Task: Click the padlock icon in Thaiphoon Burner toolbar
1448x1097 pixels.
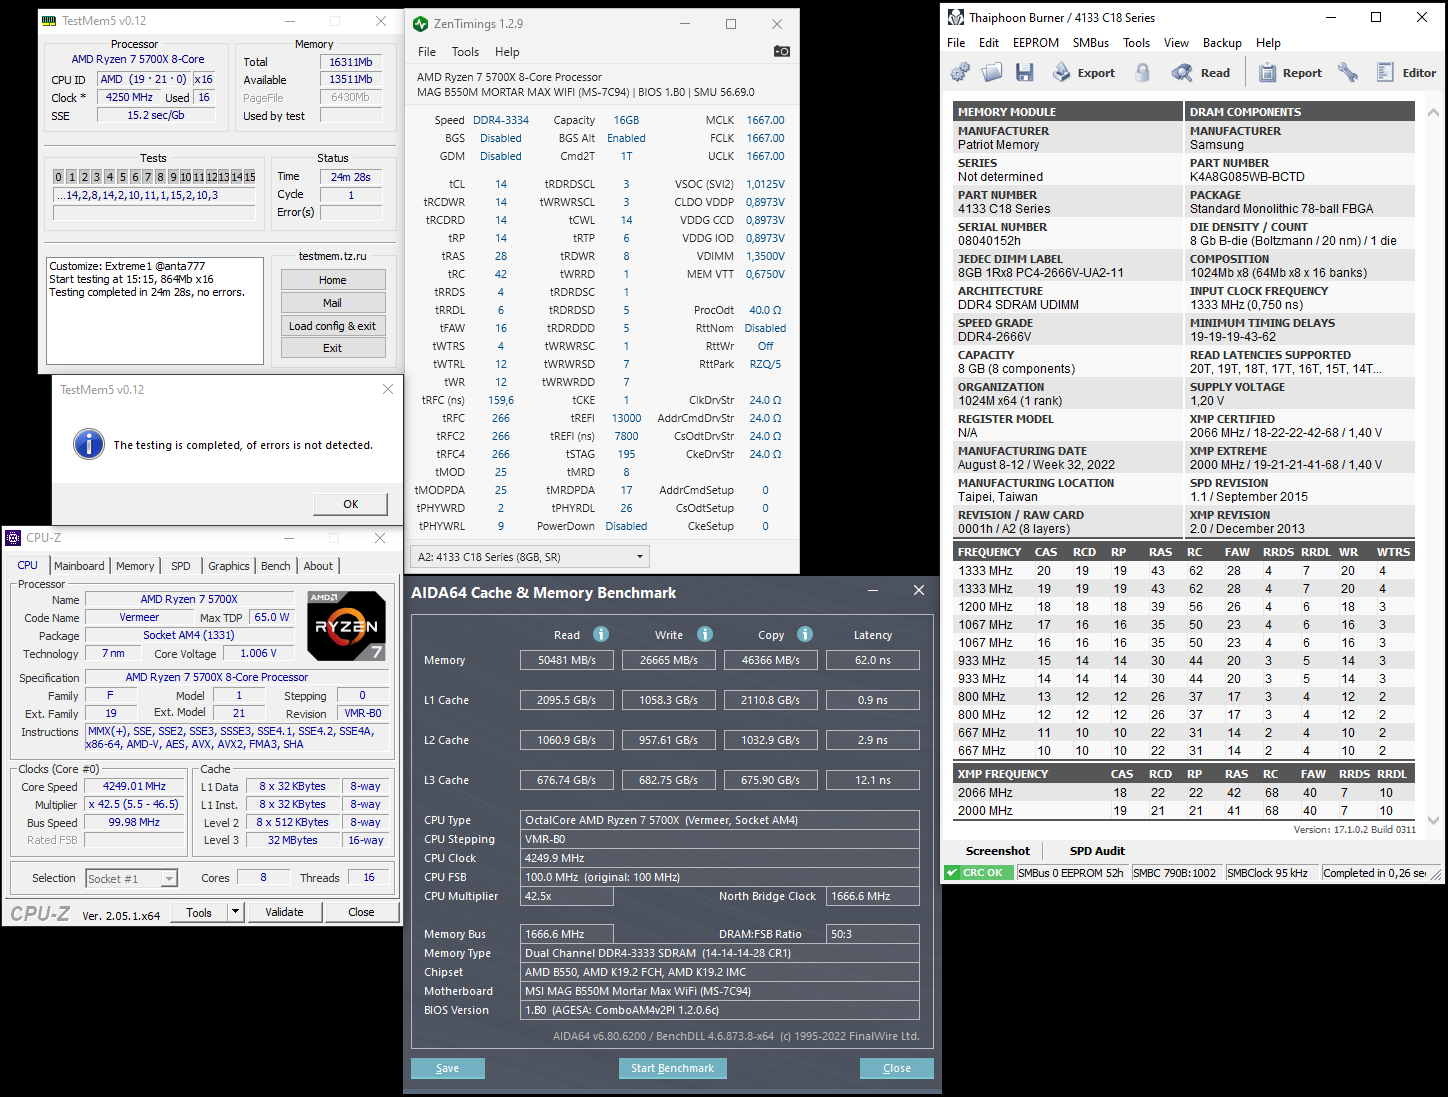Action: click(x=1143, y=72)
